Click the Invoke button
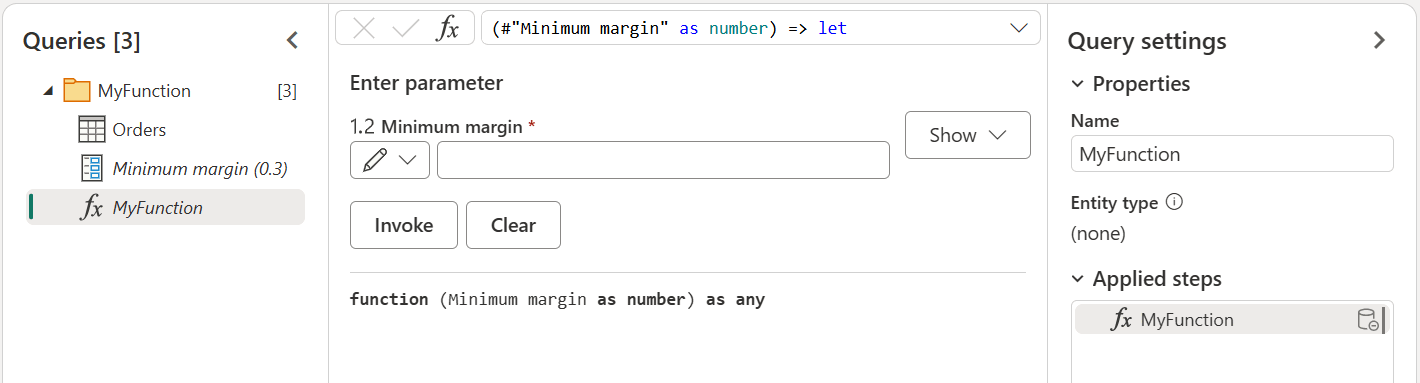1420x383 pixels. 404,225
